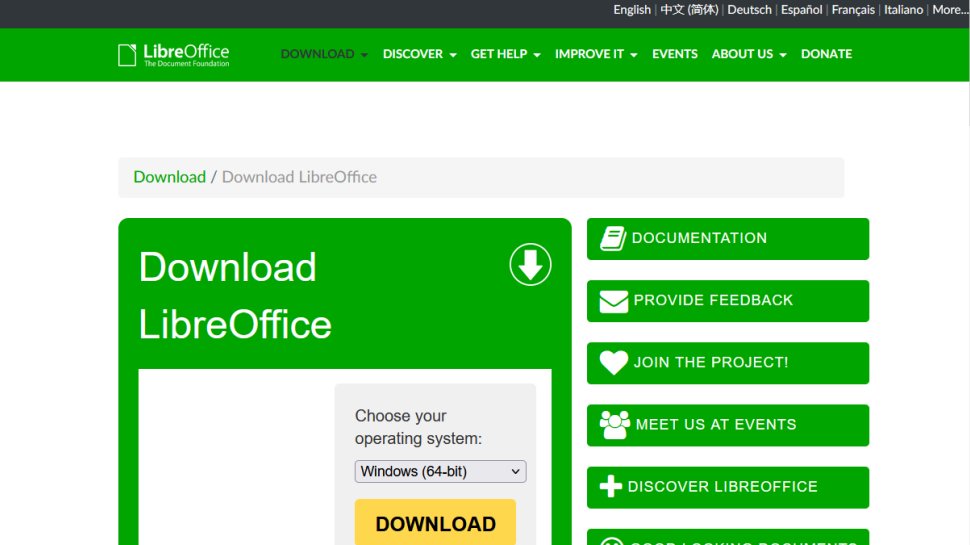970x545 pixels.
Task: Click the circular download arrow icon
Action: [530, 264]
